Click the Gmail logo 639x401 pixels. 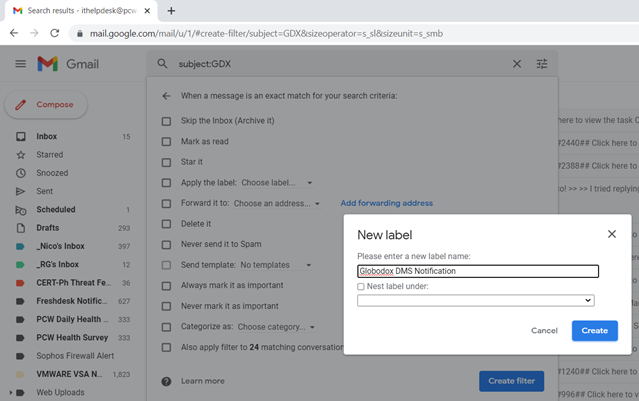pyautogui.click(x=68, y=64)
